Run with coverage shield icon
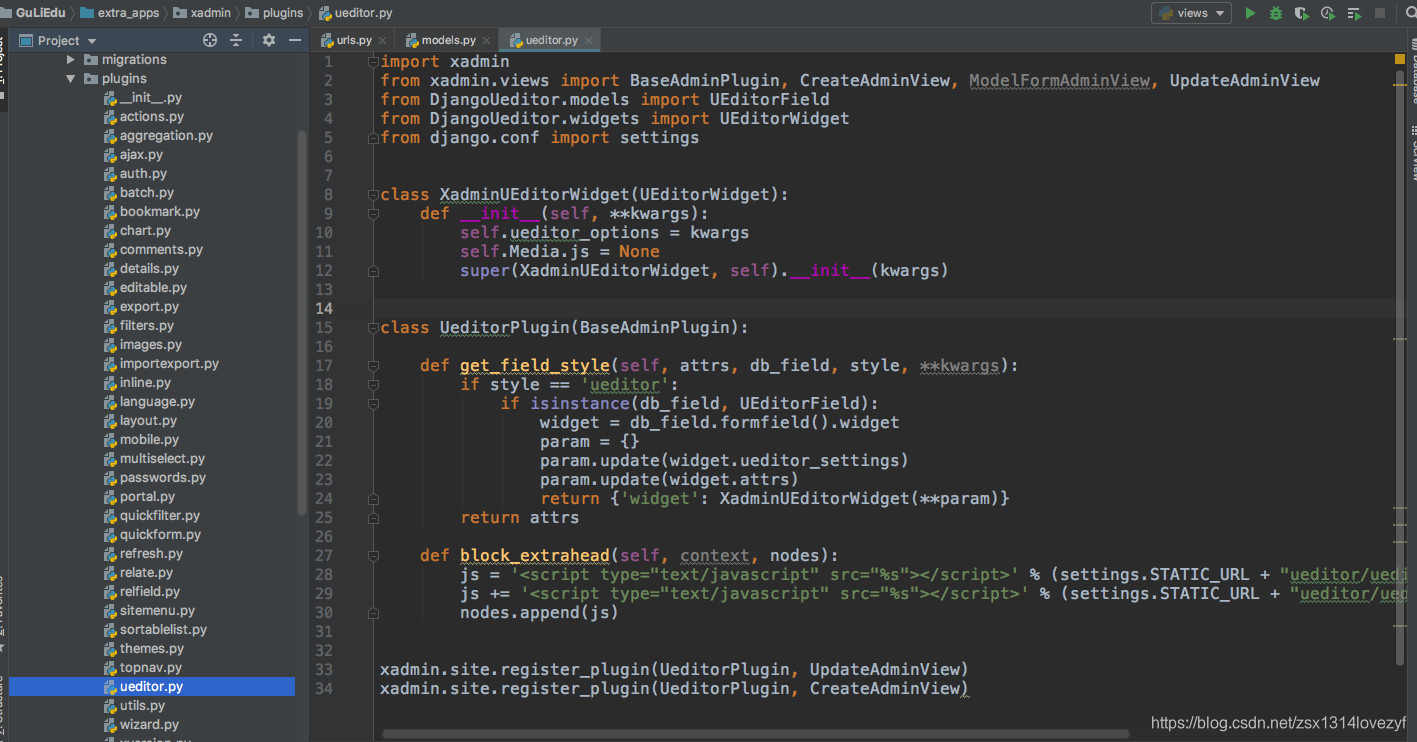Image resolution: width=1417 pixels, height=742 pixels. click(x=1301, y=13)
